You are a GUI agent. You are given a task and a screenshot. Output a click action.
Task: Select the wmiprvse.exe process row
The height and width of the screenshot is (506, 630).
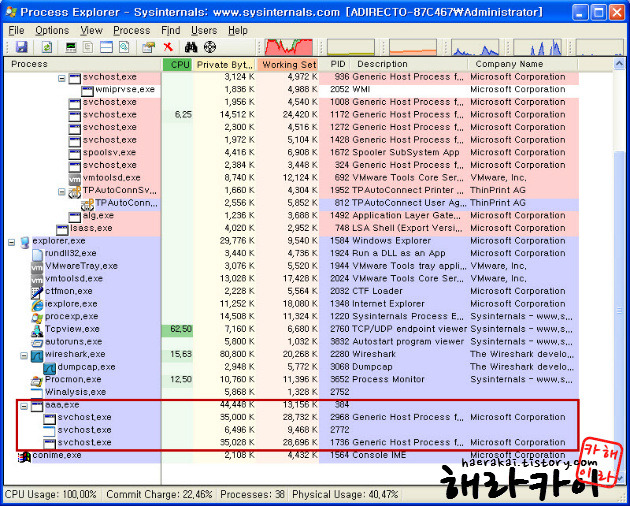click(291, 89)
